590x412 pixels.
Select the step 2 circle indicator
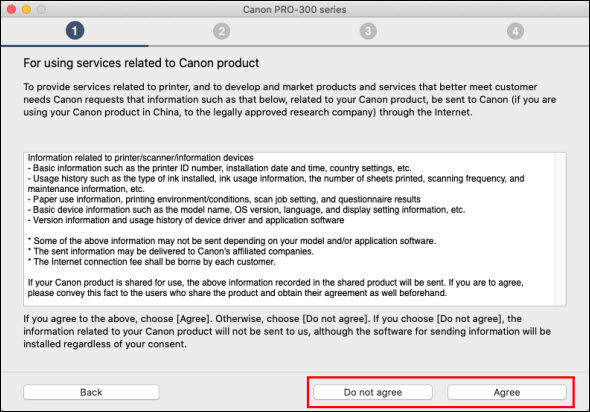(222, 31)
